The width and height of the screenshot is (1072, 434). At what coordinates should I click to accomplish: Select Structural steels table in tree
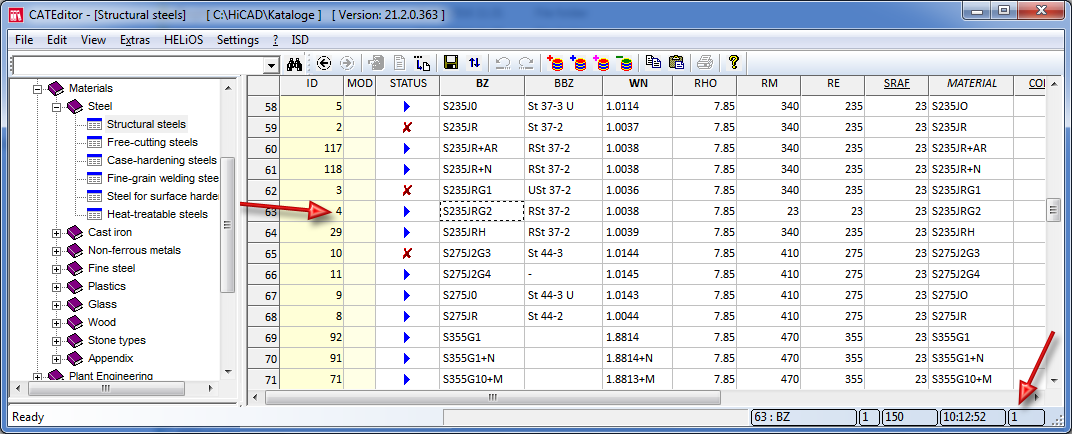(x=146, y=124)
